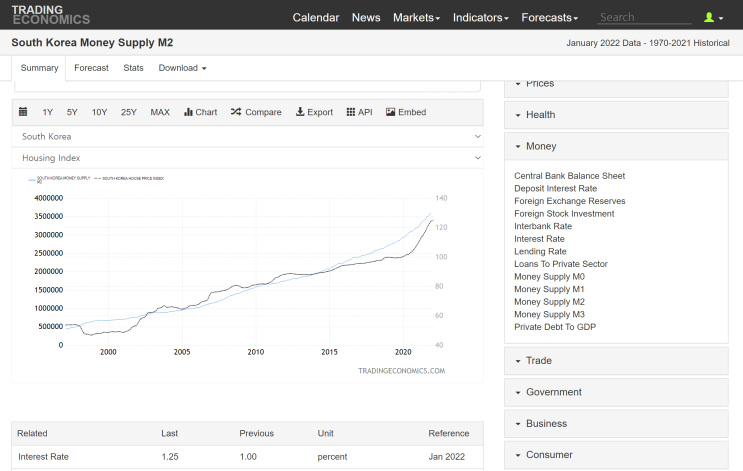Open the calendar date range icon
Image resolution: width=743 pixels, height=471 pixels.
tap(23, 112)
